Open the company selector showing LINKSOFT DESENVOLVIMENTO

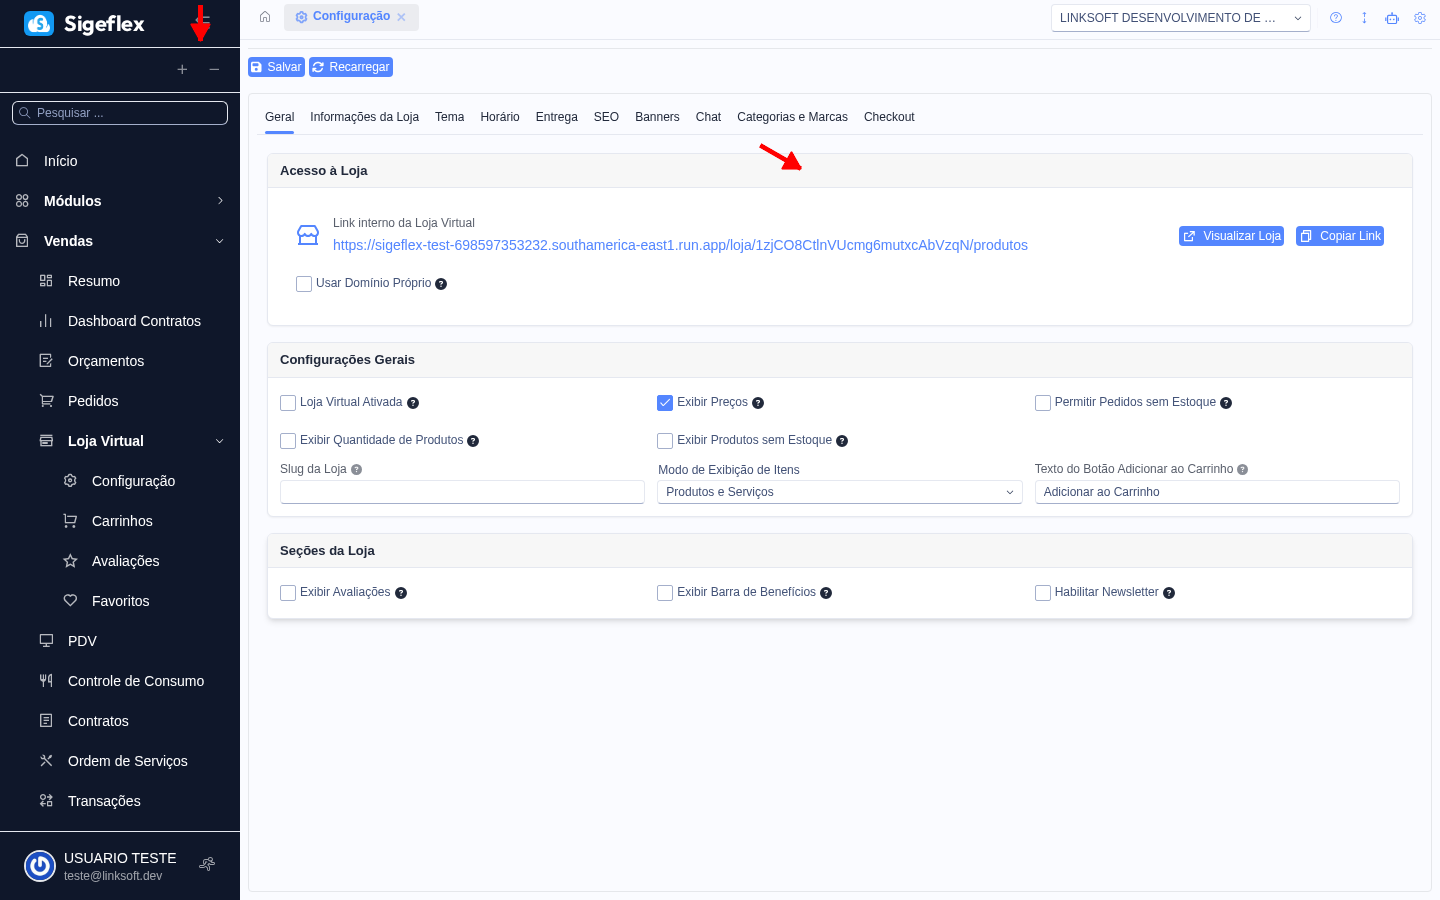1180,17
